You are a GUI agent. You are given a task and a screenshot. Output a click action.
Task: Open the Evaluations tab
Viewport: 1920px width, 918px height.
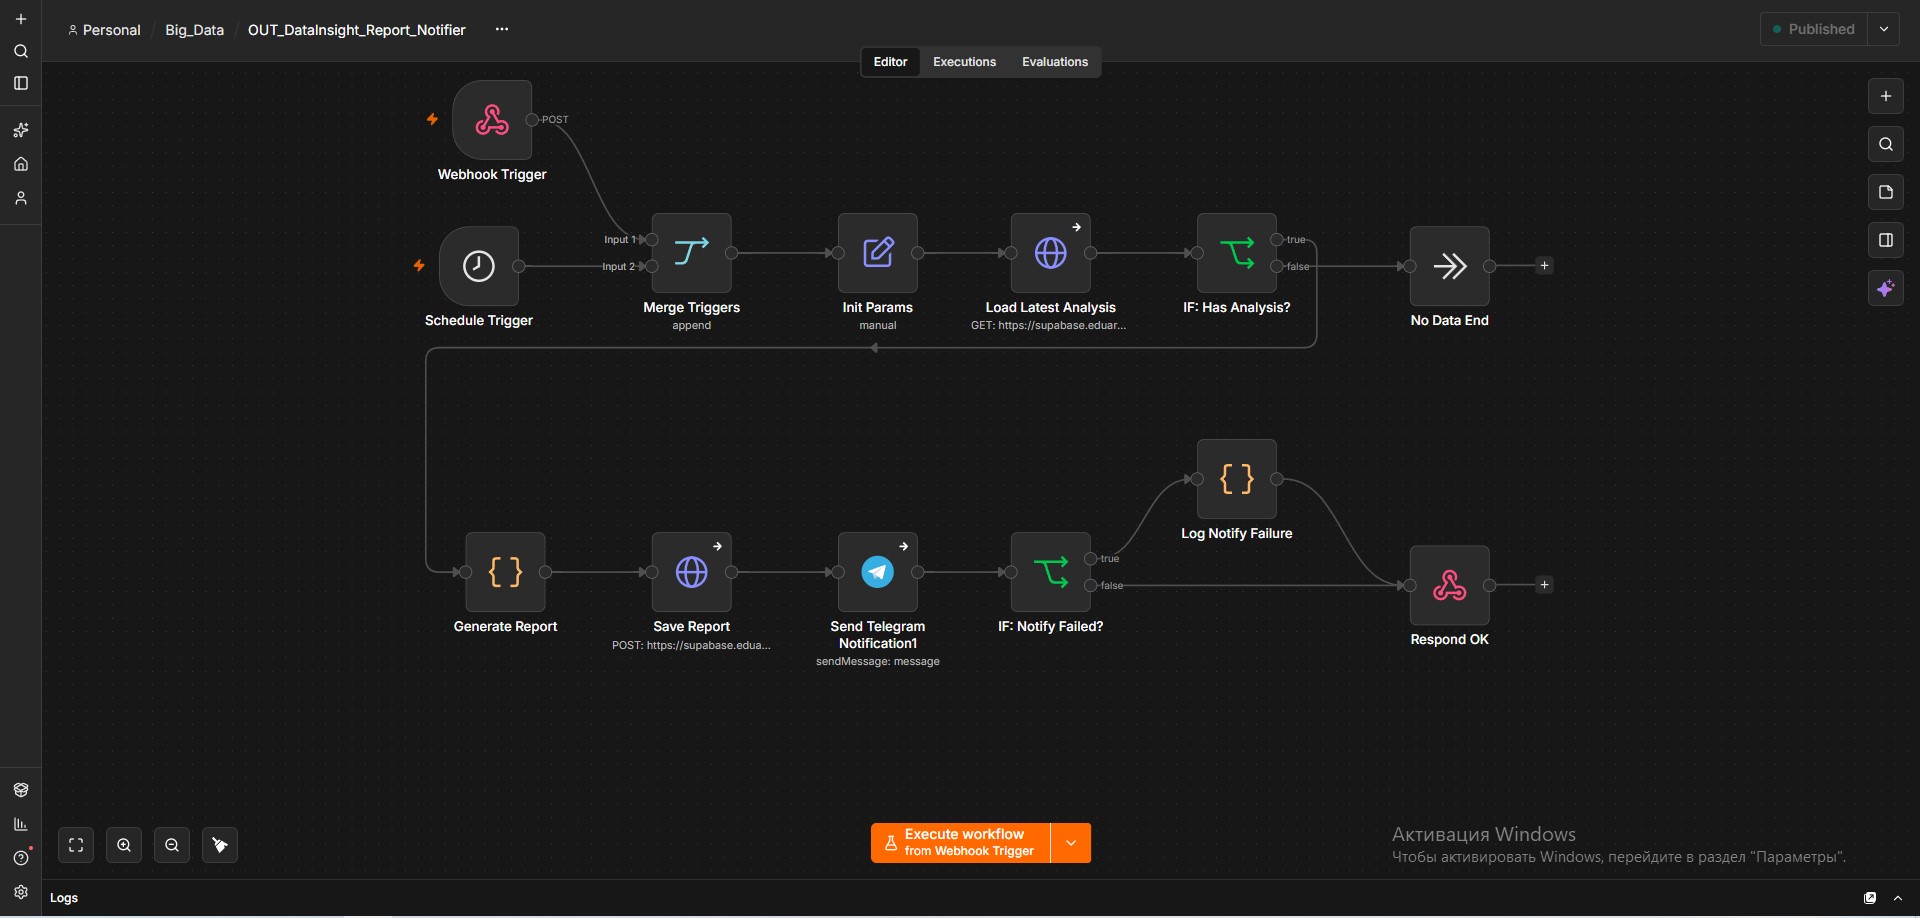1054,62
